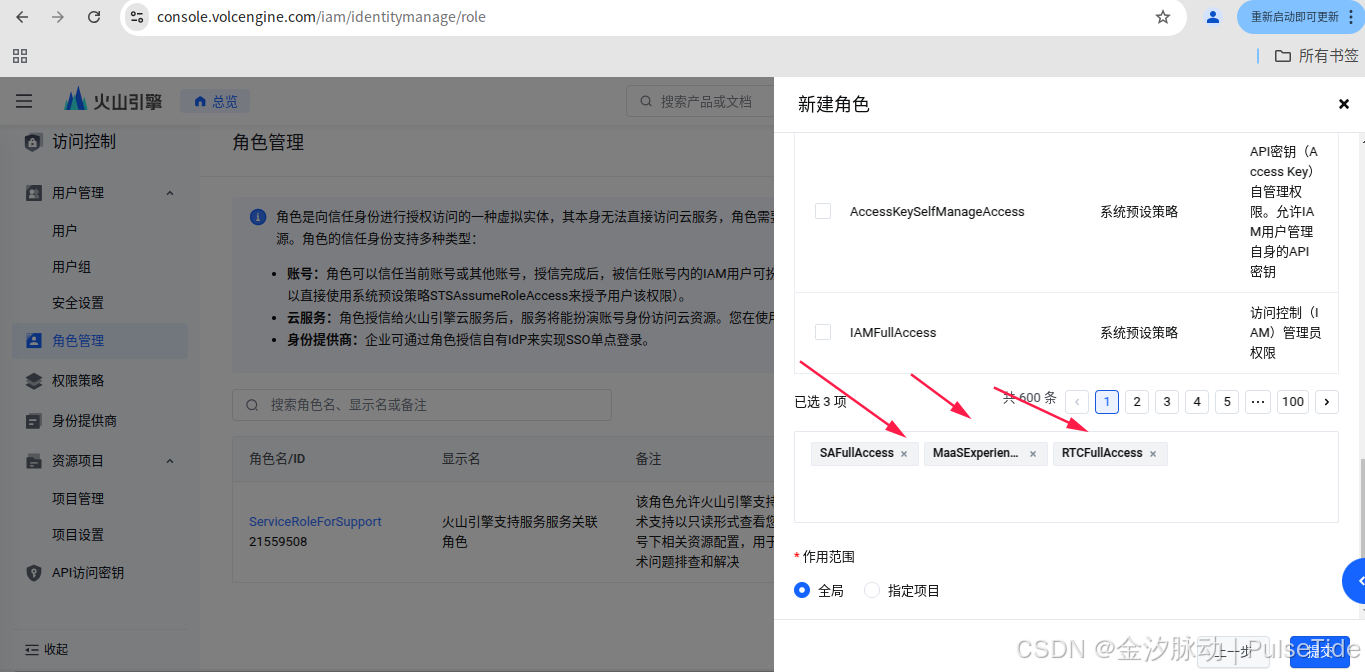This screenshot has height=672, width=1365.
Task: Click the 搜索产品或文档 search box
Action: 700,101
